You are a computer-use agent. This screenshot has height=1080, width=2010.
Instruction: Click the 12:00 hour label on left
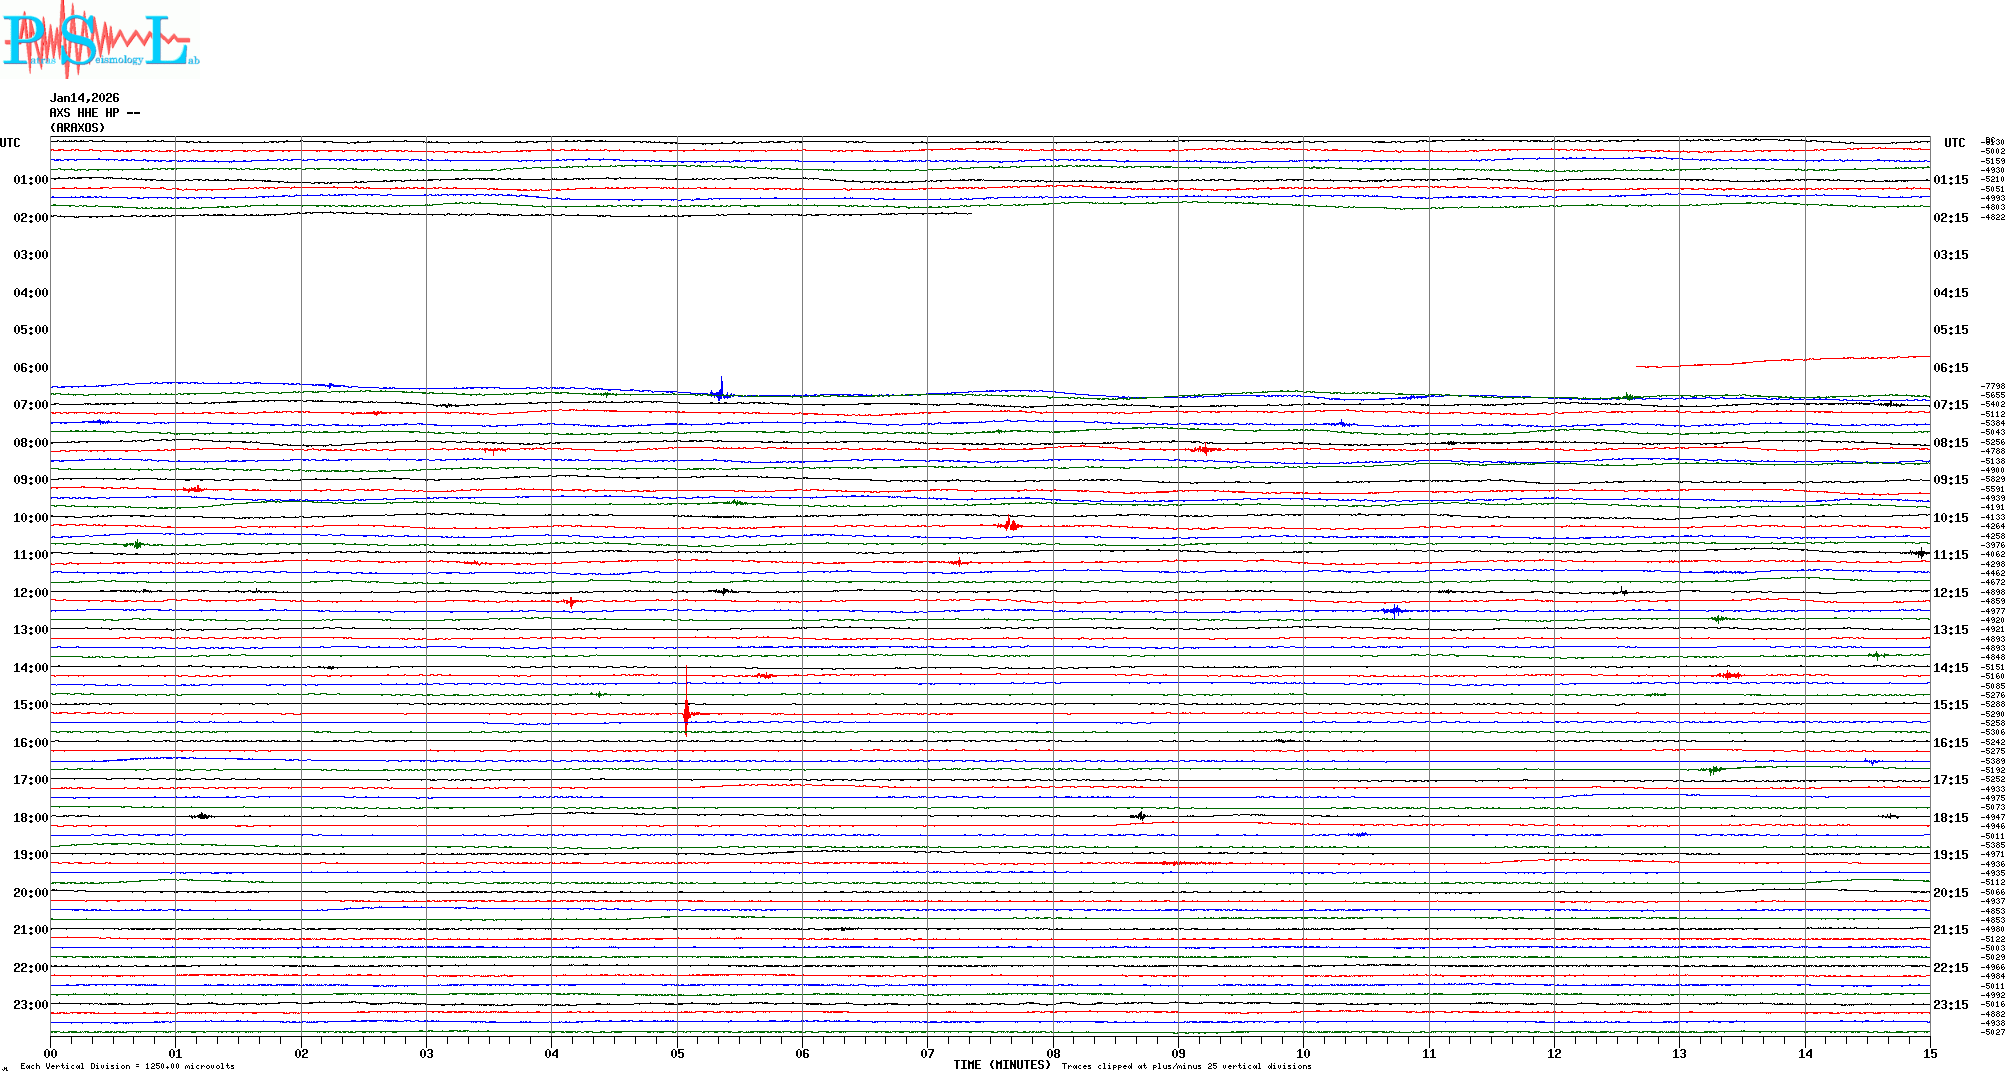[30, 593]
